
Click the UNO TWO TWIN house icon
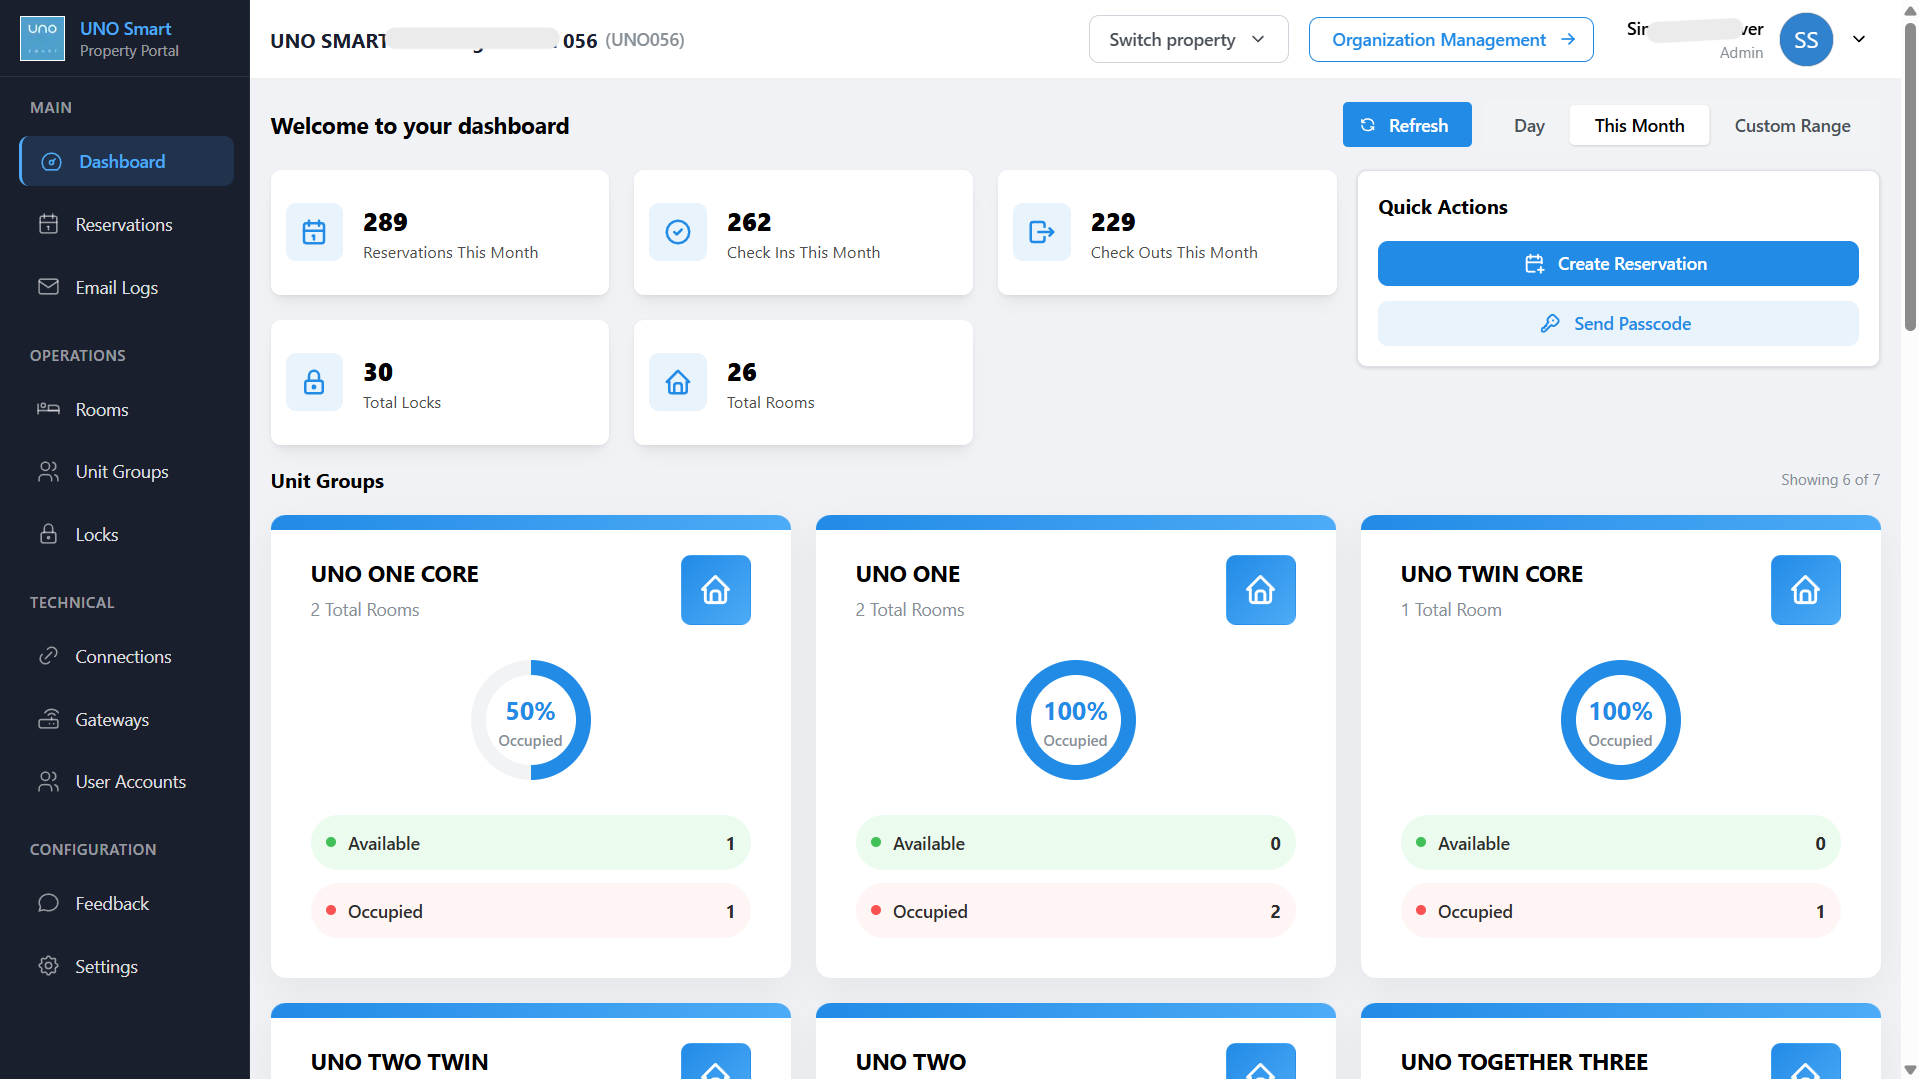click(x=716, y=1061)
